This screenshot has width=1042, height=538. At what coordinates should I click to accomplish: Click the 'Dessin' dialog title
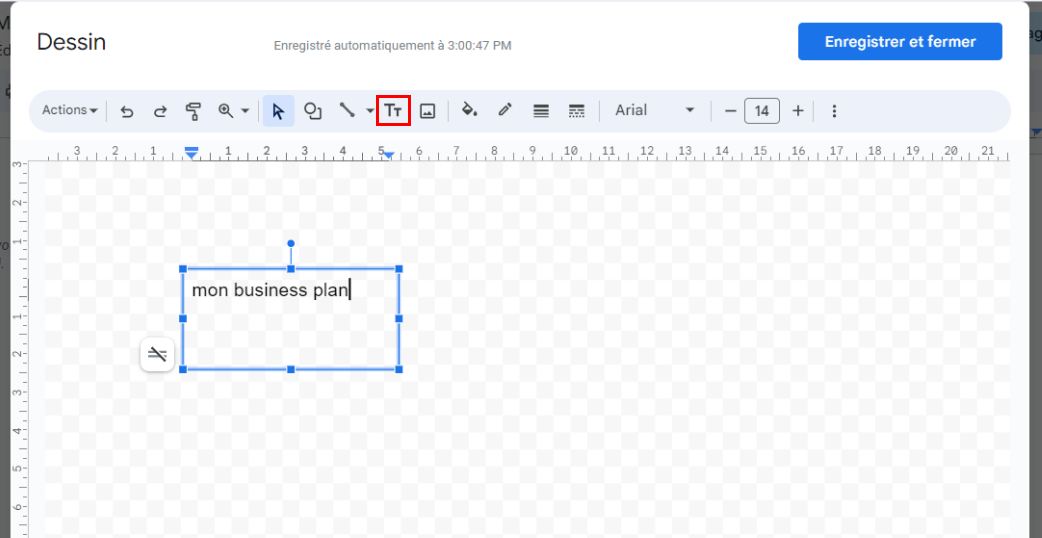click(x=71, y=43)
